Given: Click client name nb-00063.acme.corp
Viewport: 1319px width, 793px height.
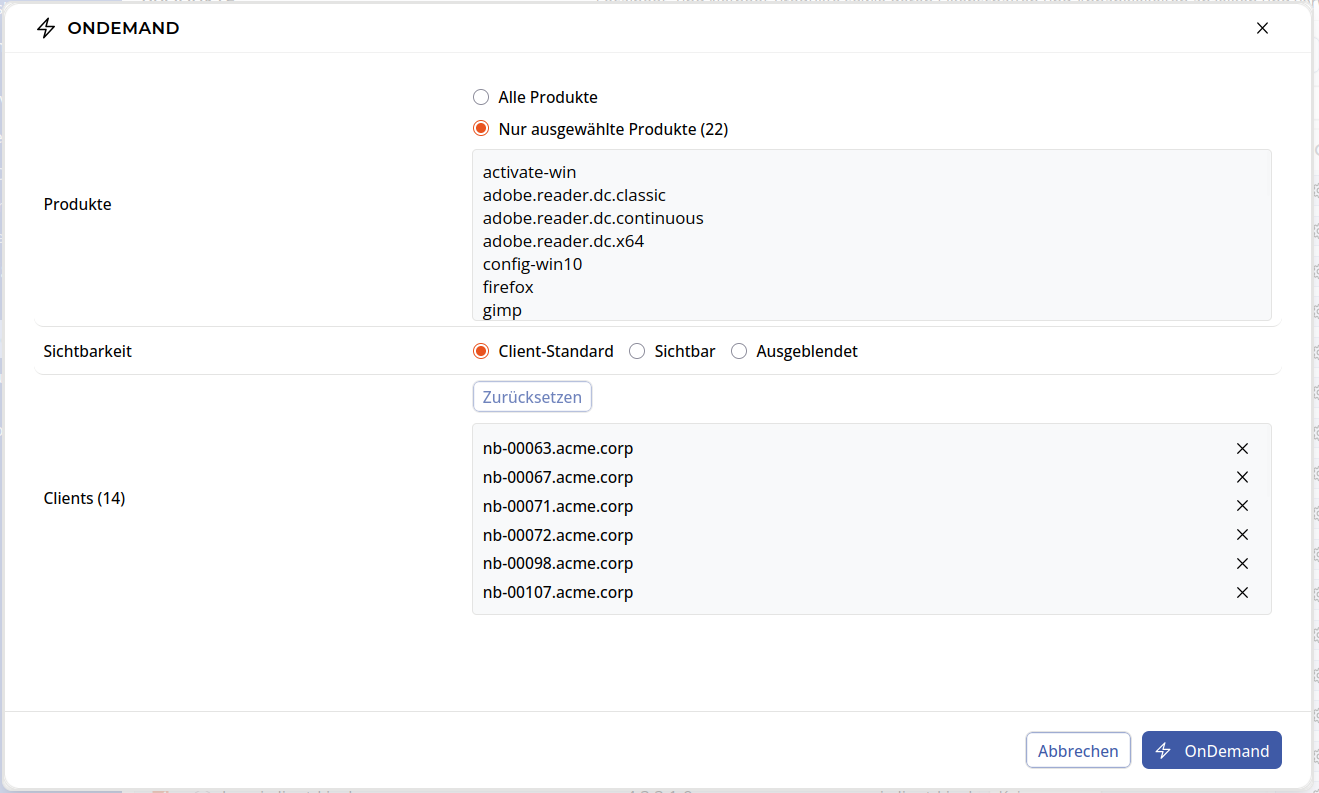Looking at the screenshot, I should (558, 448).
